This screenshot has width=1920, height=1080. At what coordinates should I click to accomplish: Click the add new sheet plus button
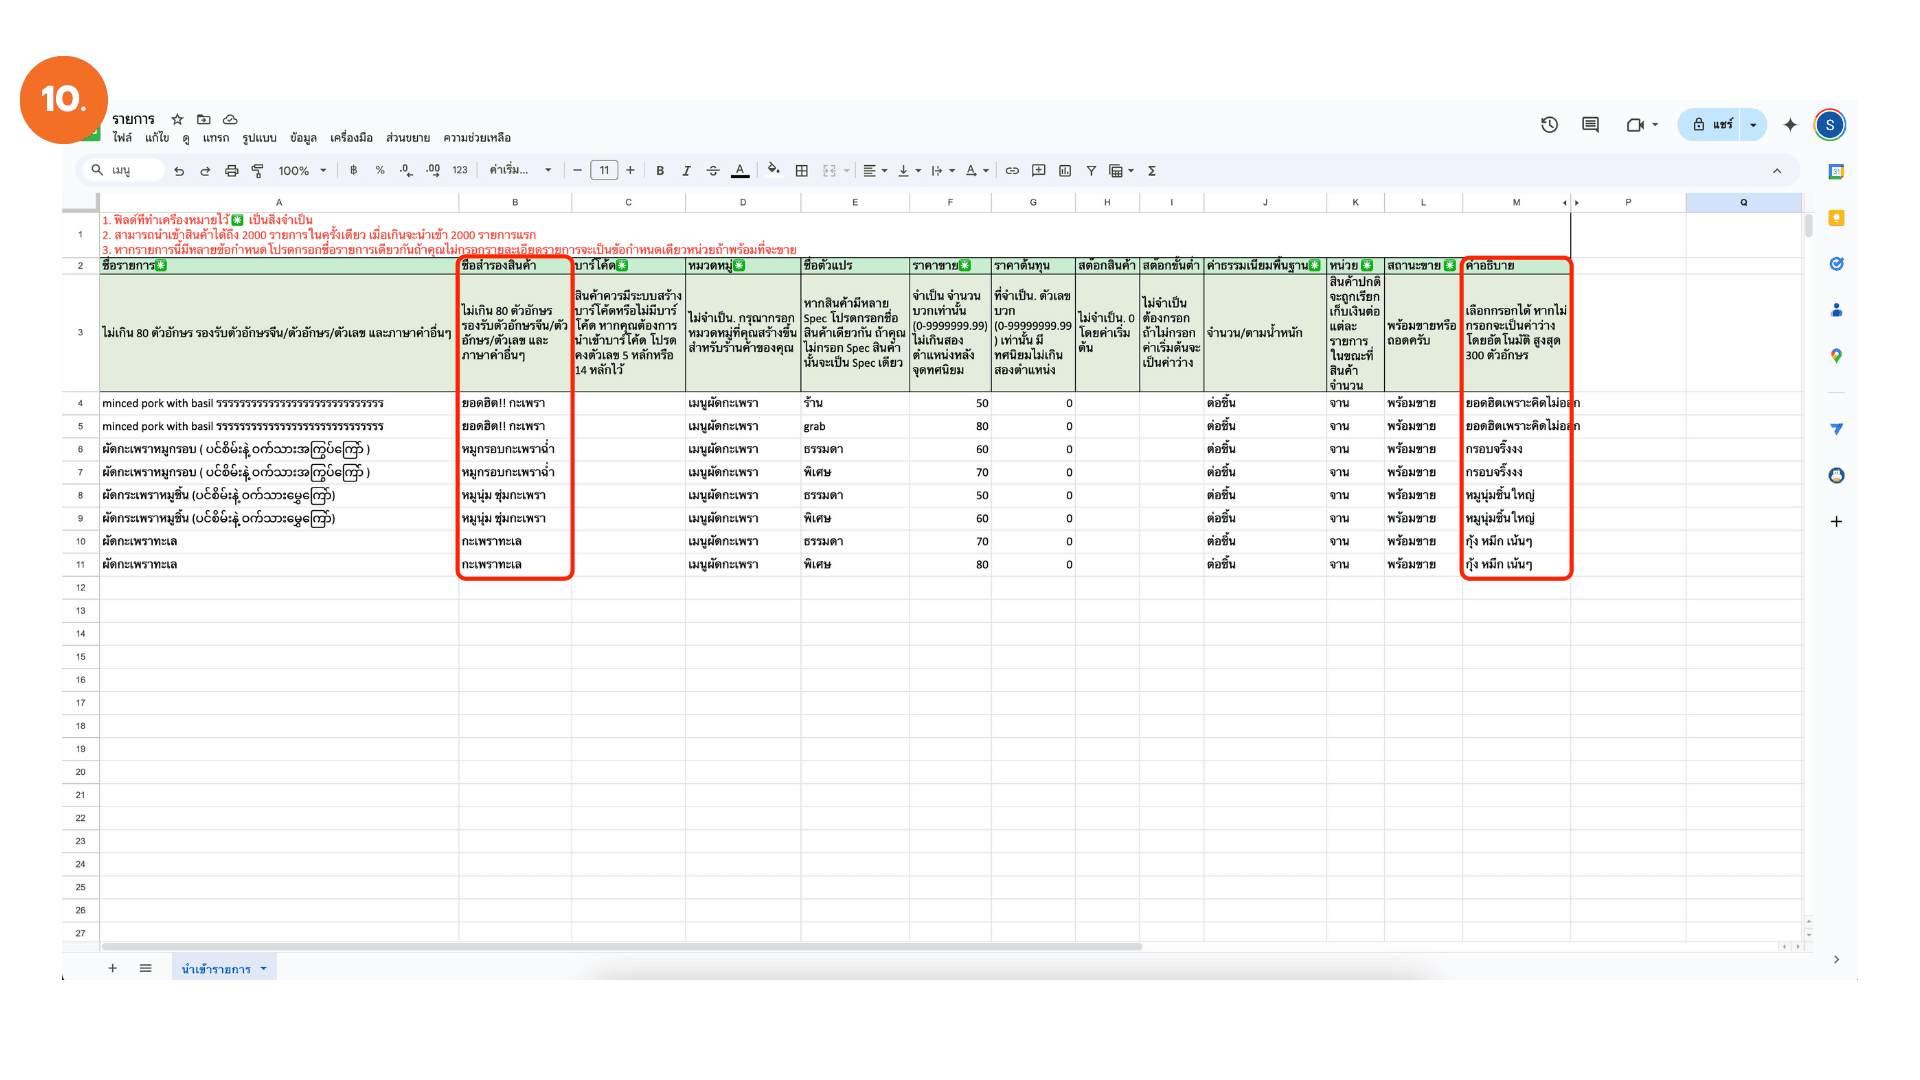click(113, 968)
